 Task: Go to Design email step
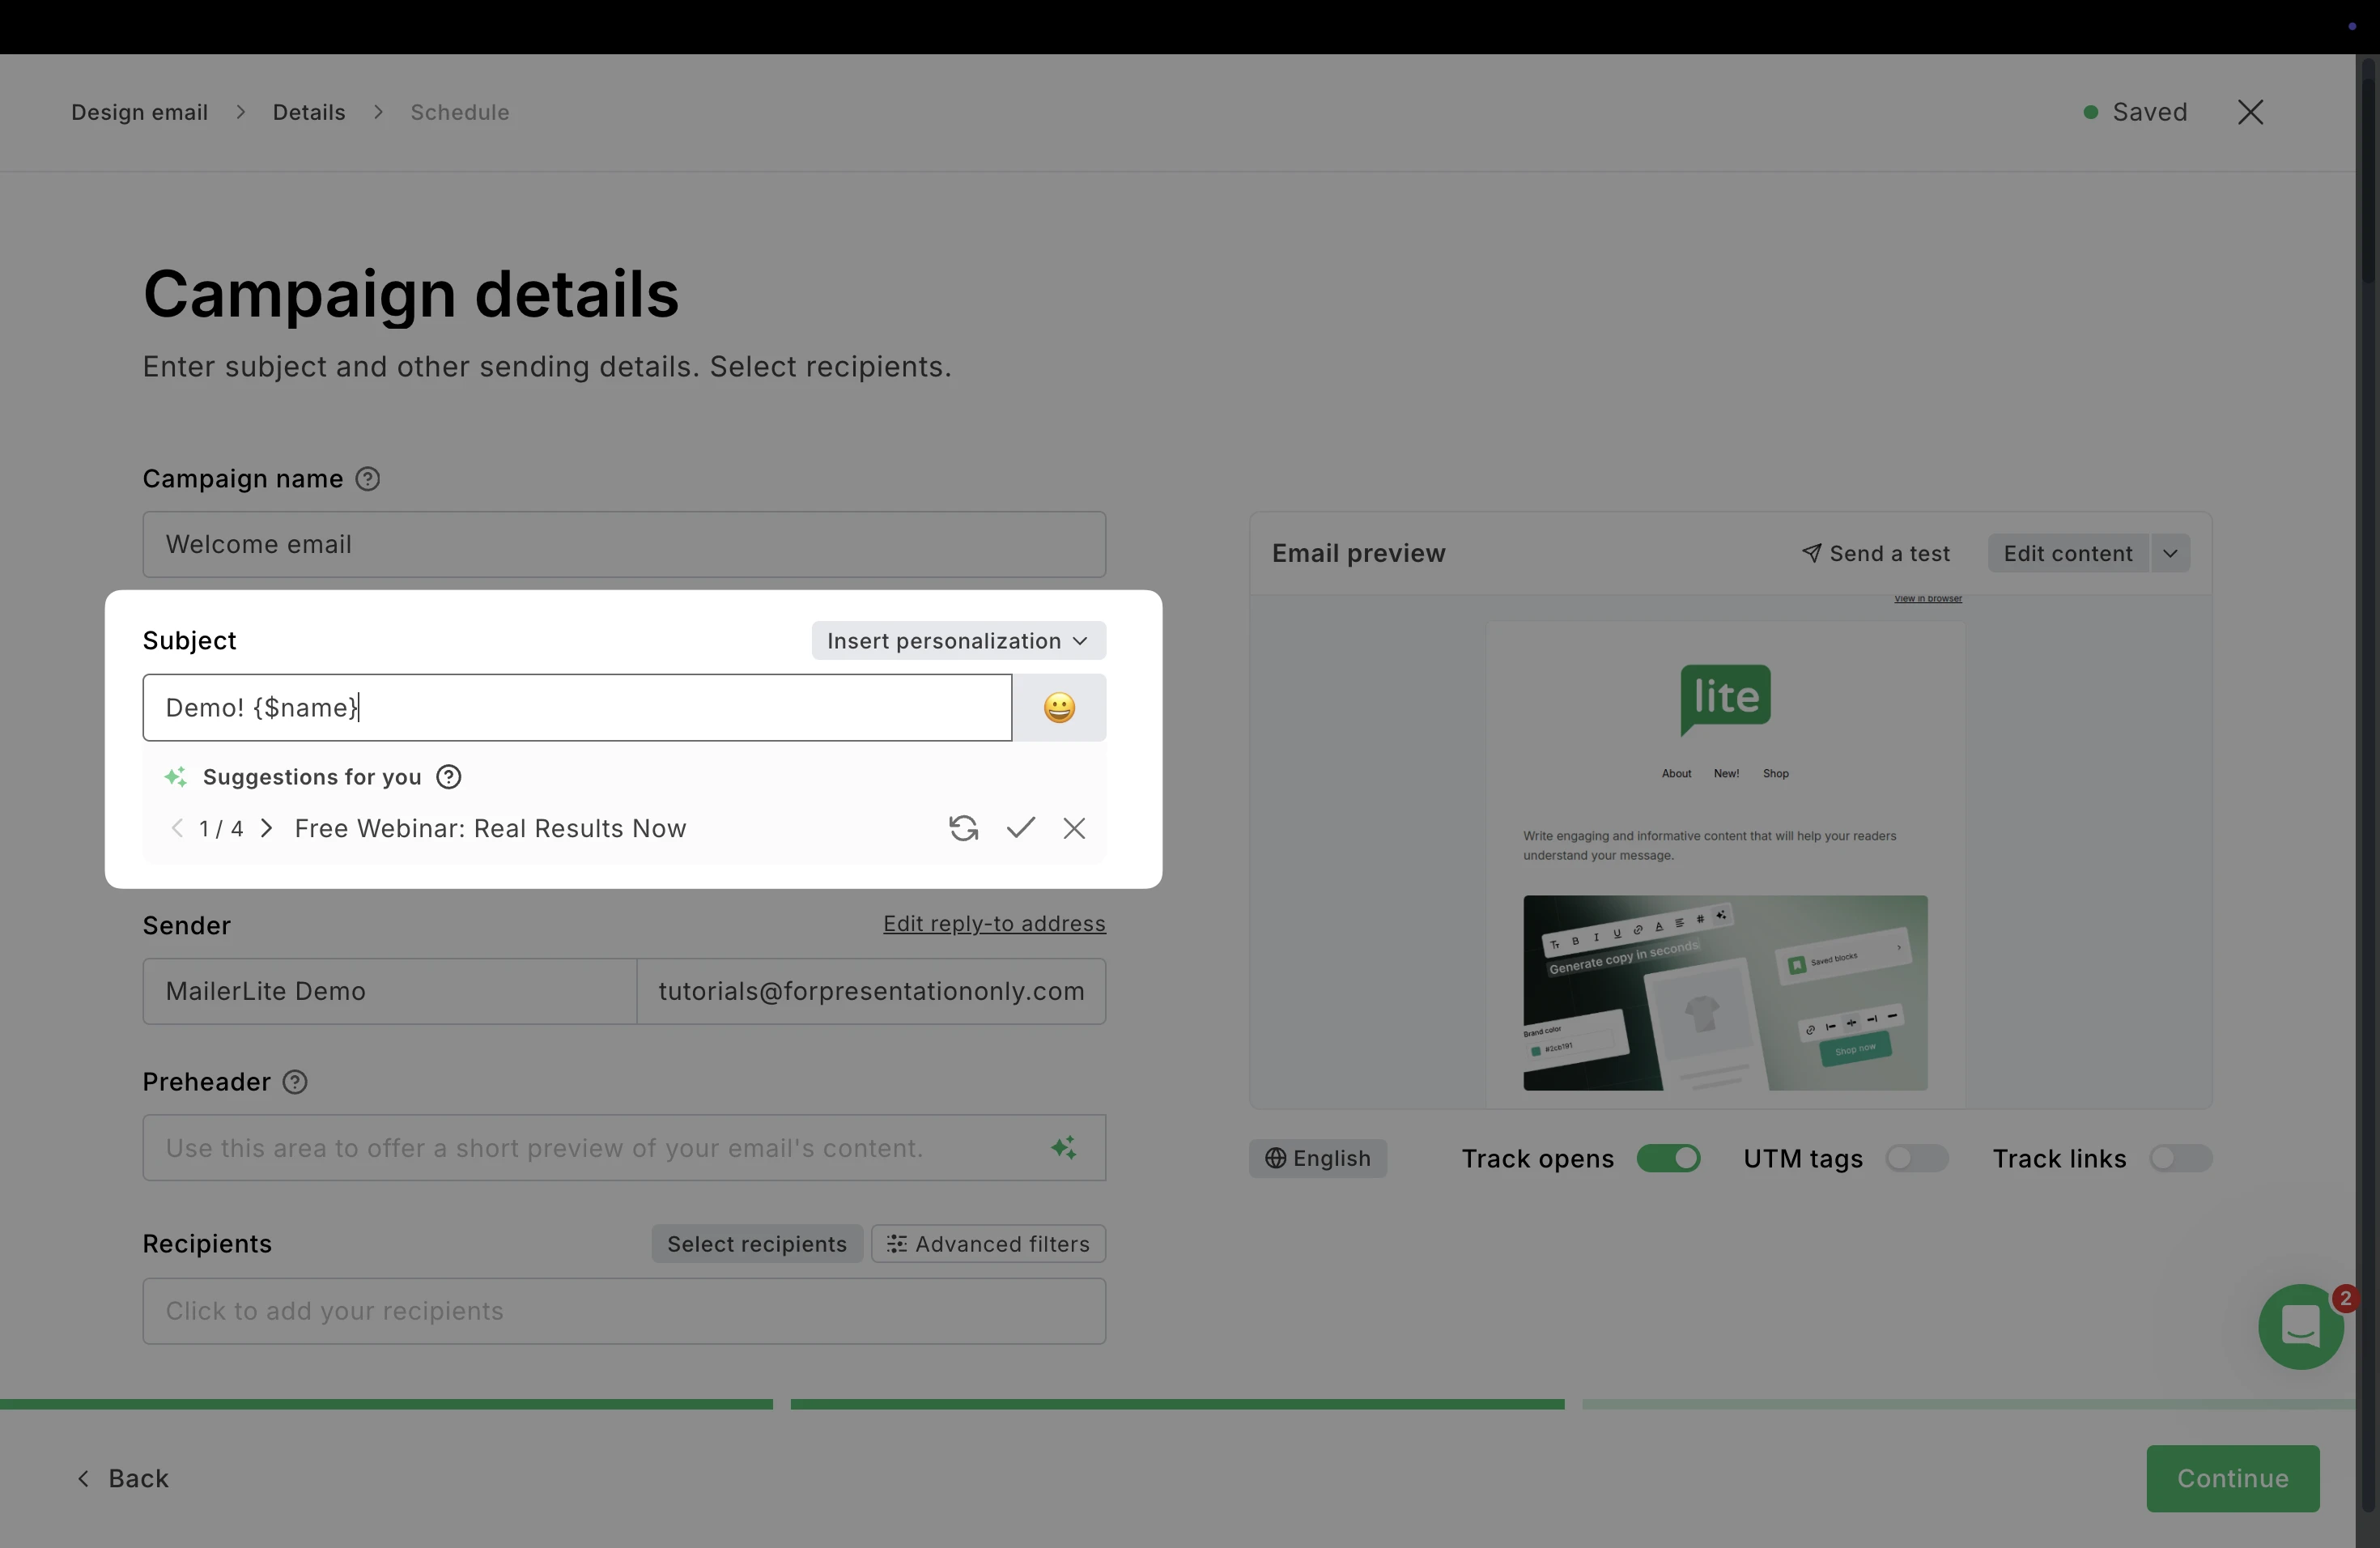click(x=140, y=112)
